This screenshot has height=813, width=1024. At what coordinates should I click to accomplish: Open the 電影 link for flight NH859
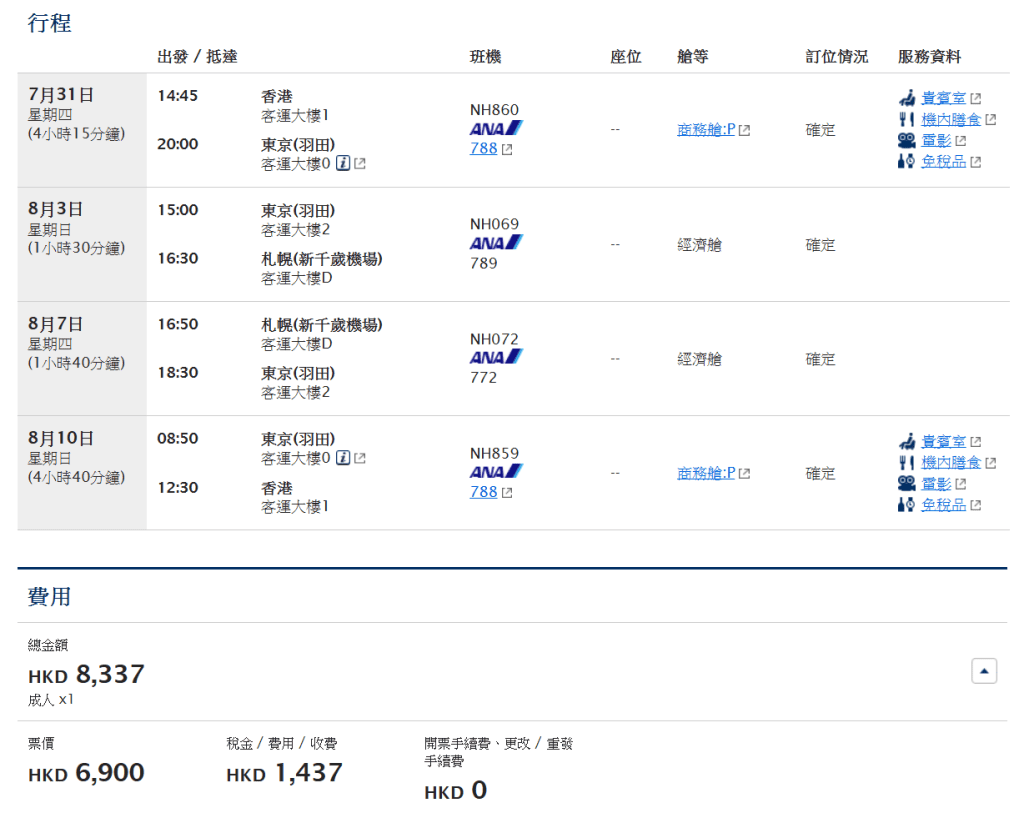[x=936, y=483]
